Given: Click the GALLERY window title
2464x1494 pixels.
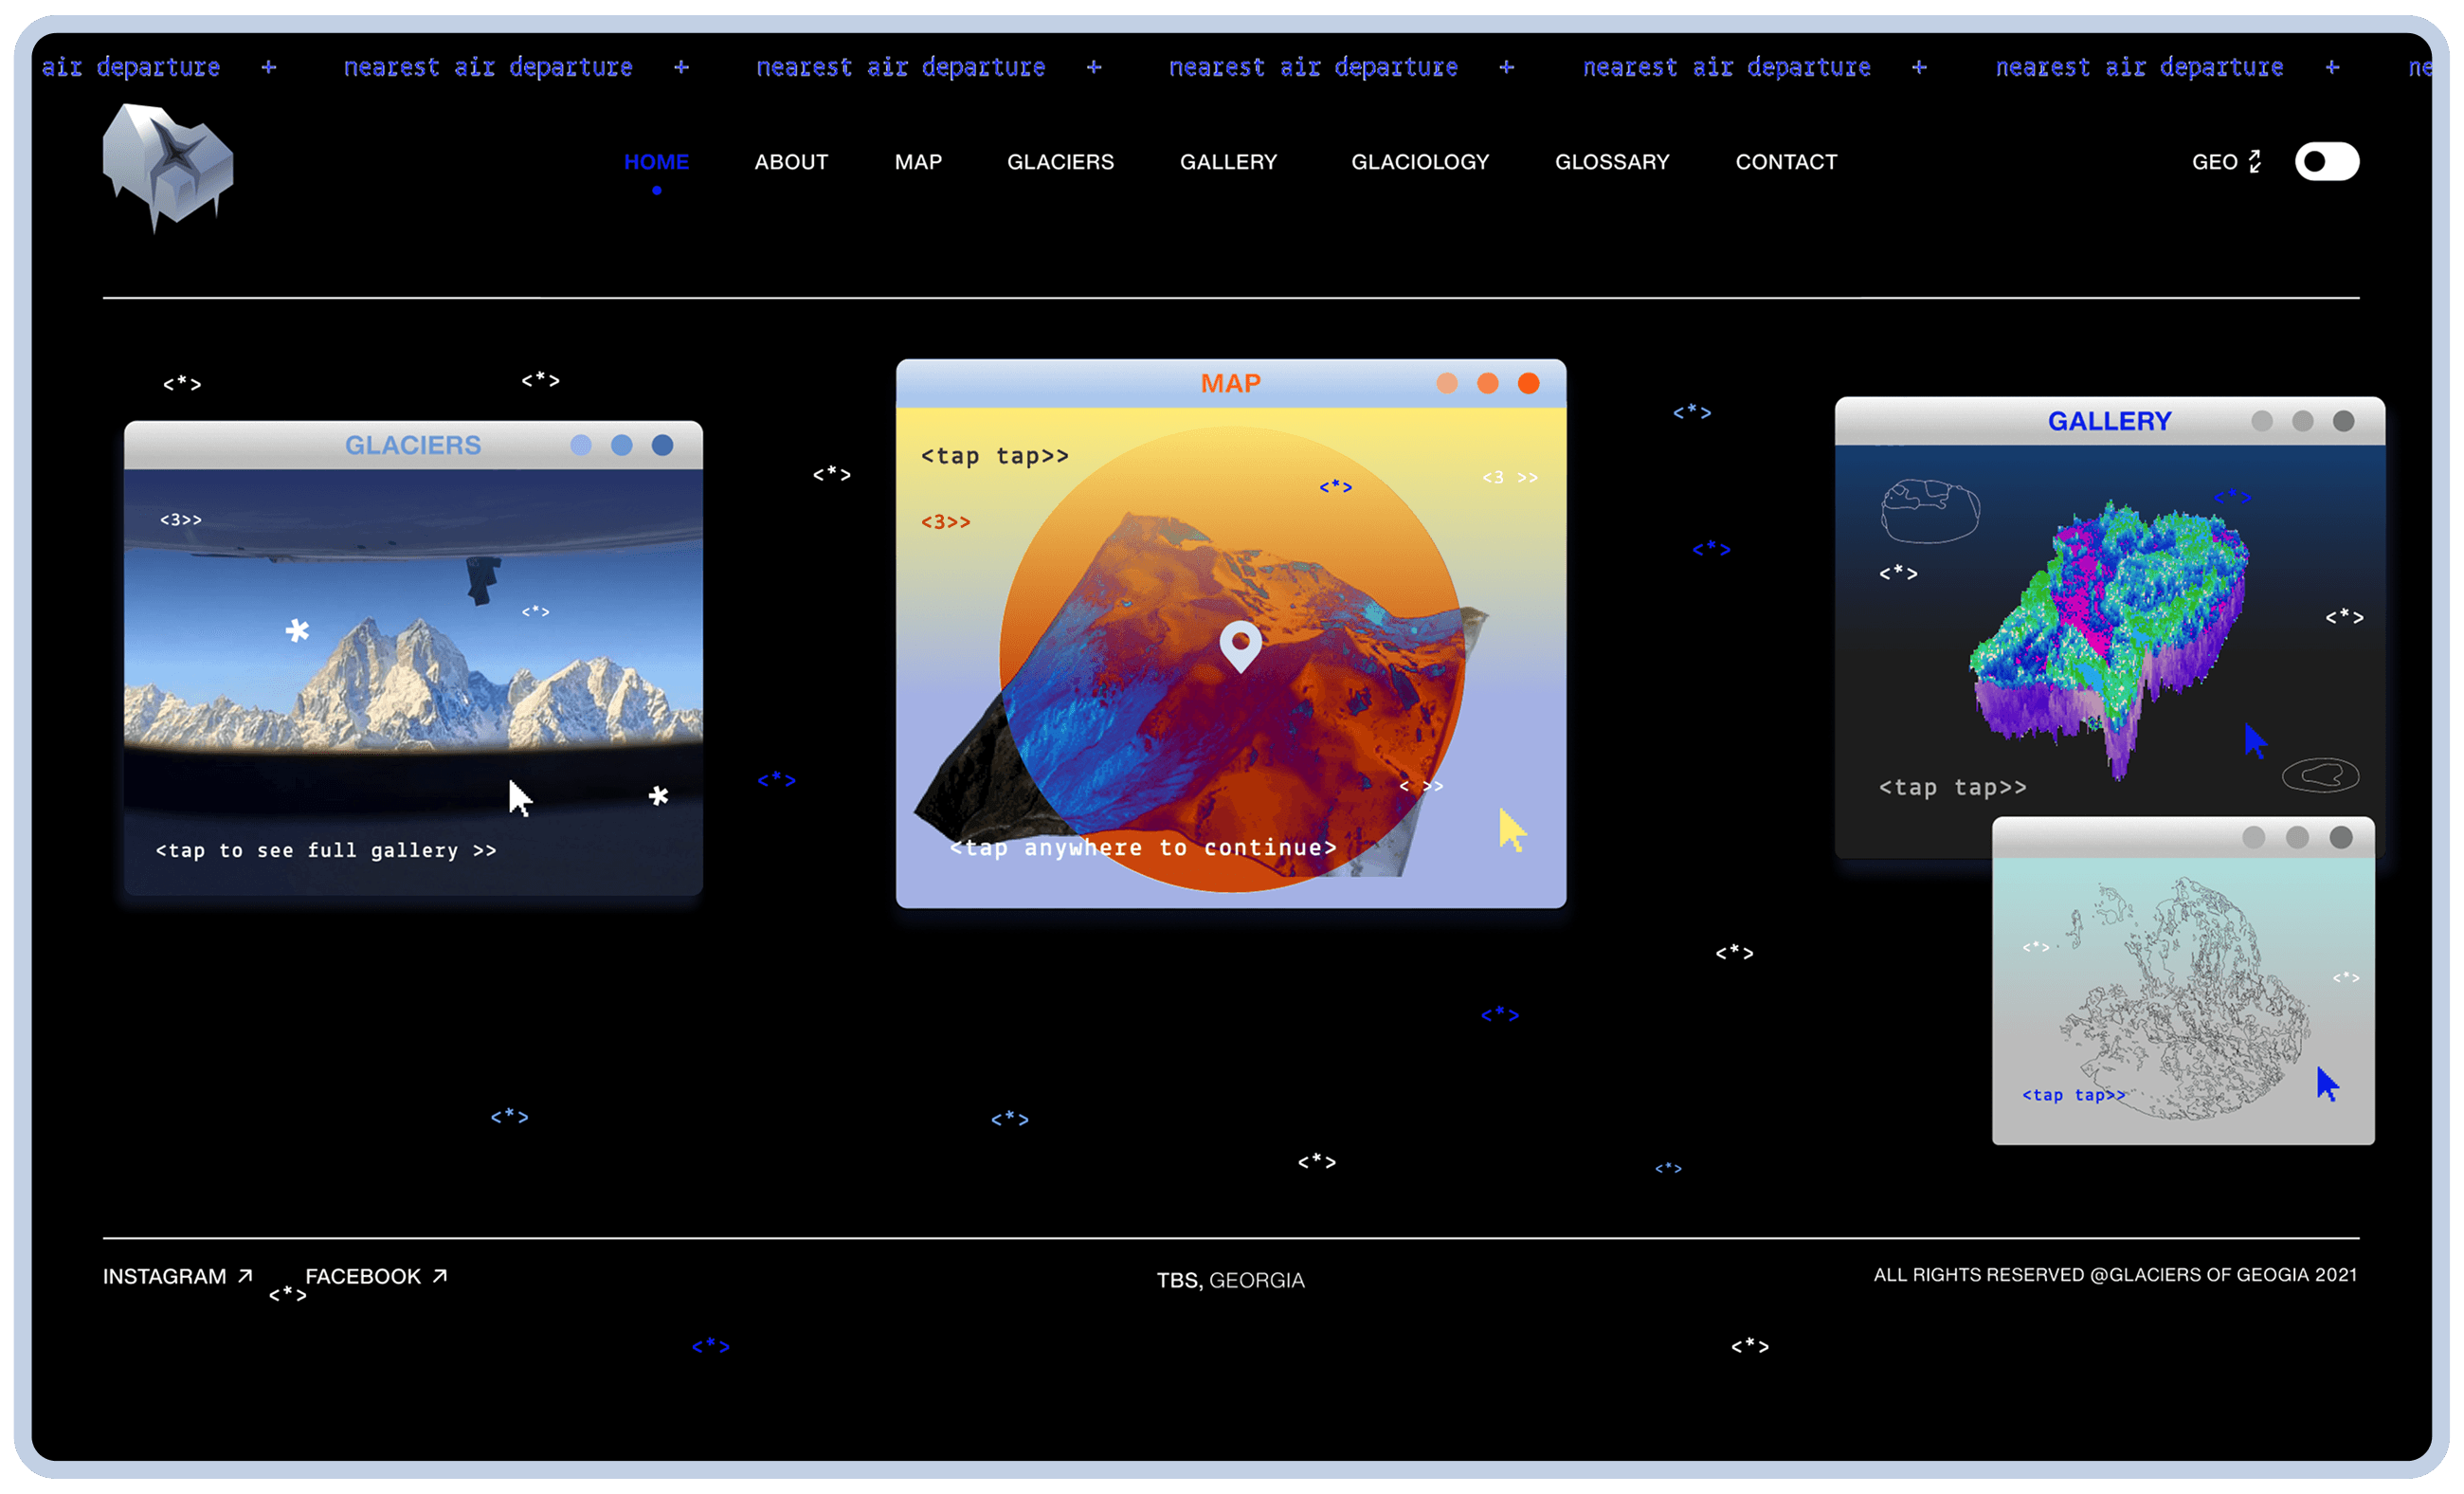Looking at the screenshot, I should point(2109,421).
